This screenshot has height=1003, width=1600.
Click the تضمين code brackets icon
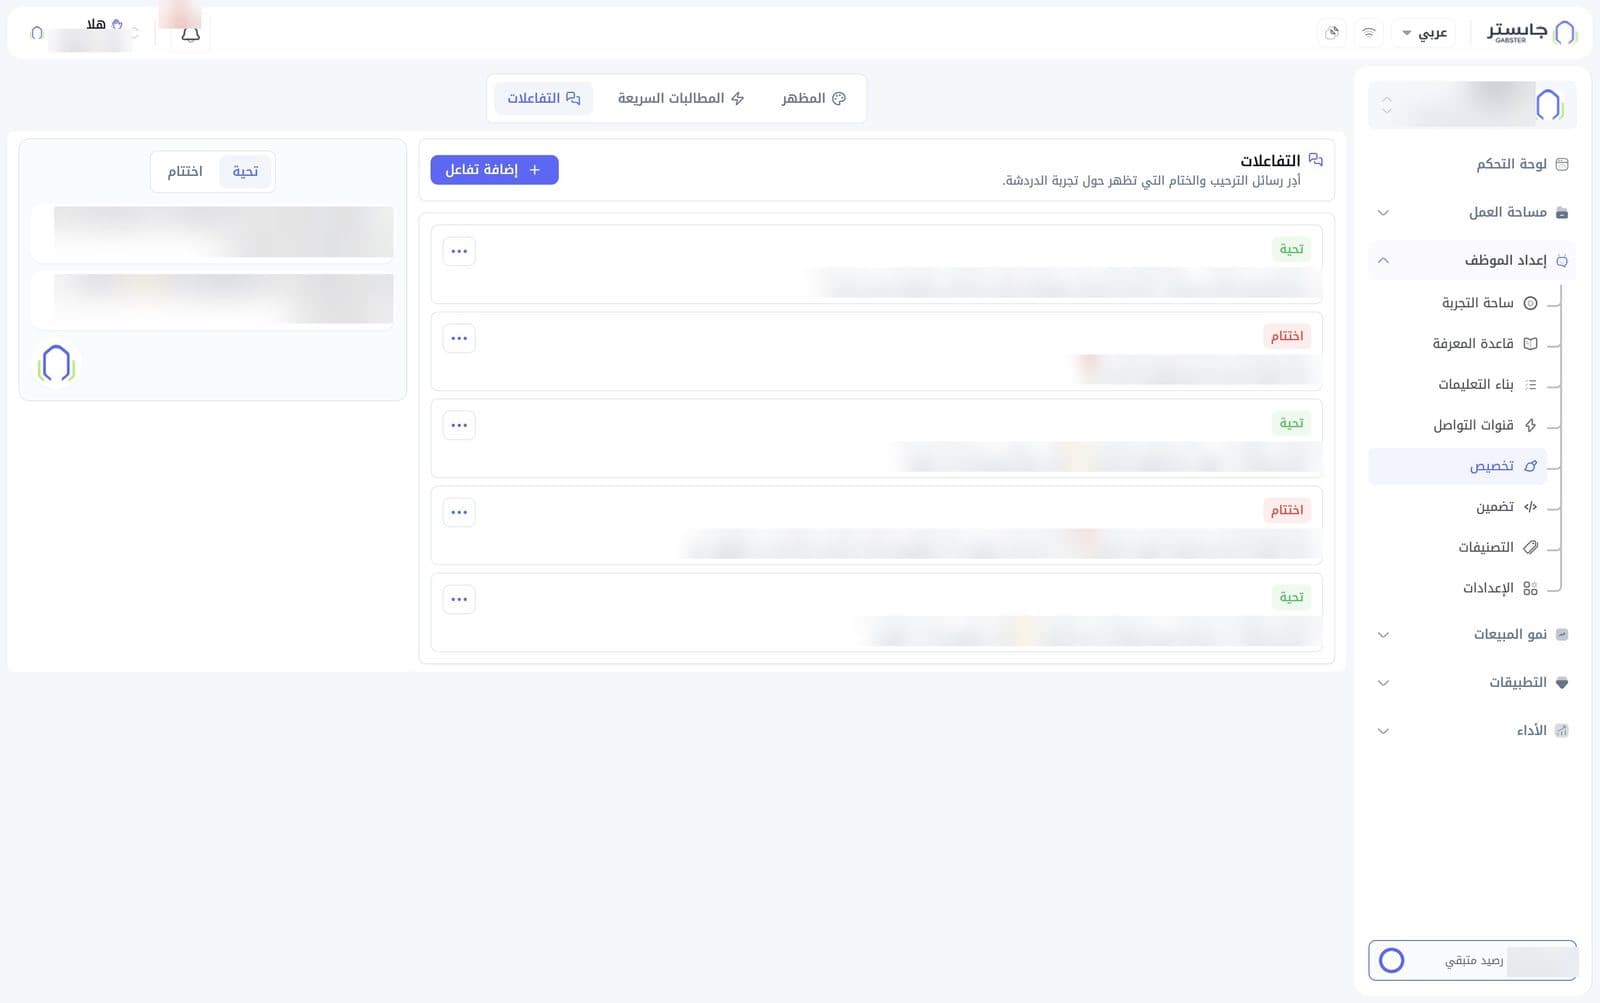point(1530,507)
